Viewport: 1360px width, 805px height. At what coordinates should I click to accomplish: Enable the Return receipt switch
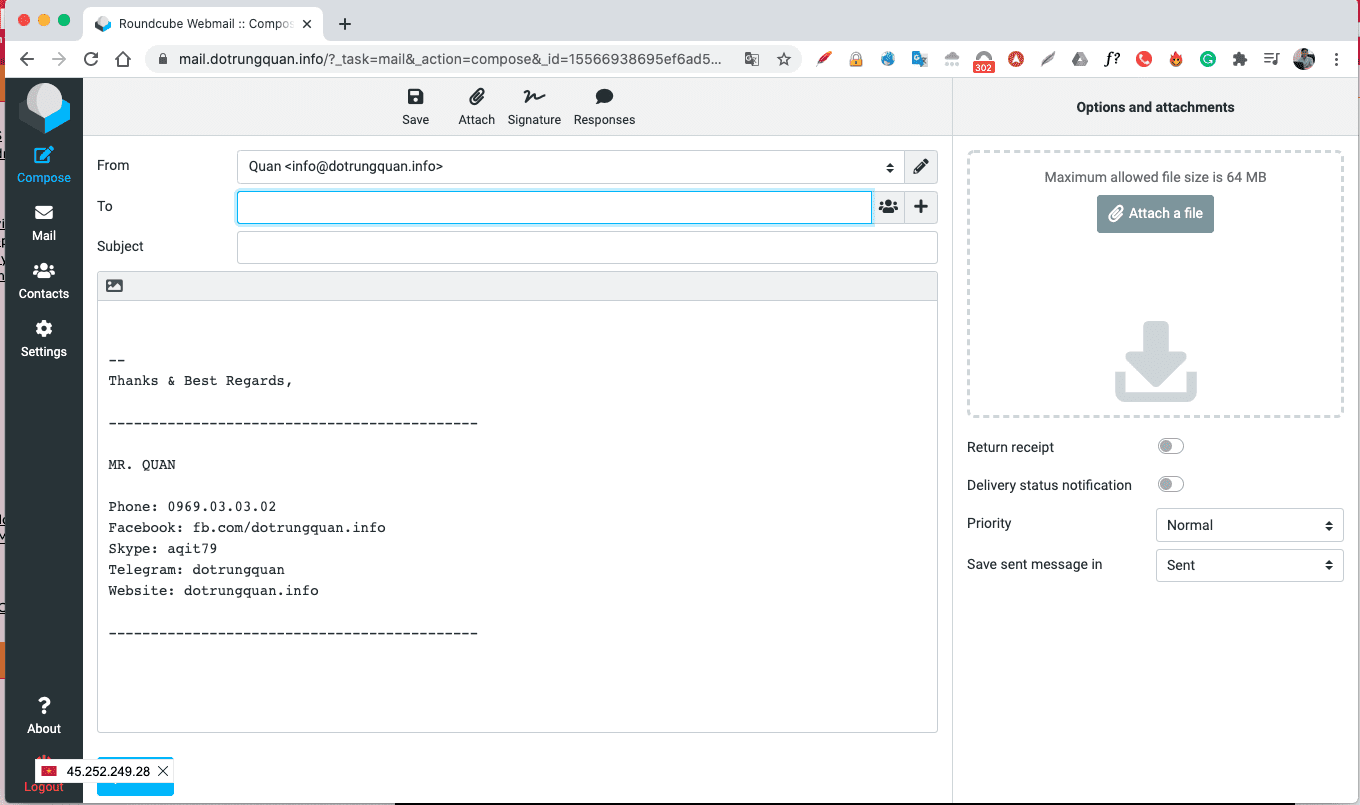click(x=1170, y=447)
